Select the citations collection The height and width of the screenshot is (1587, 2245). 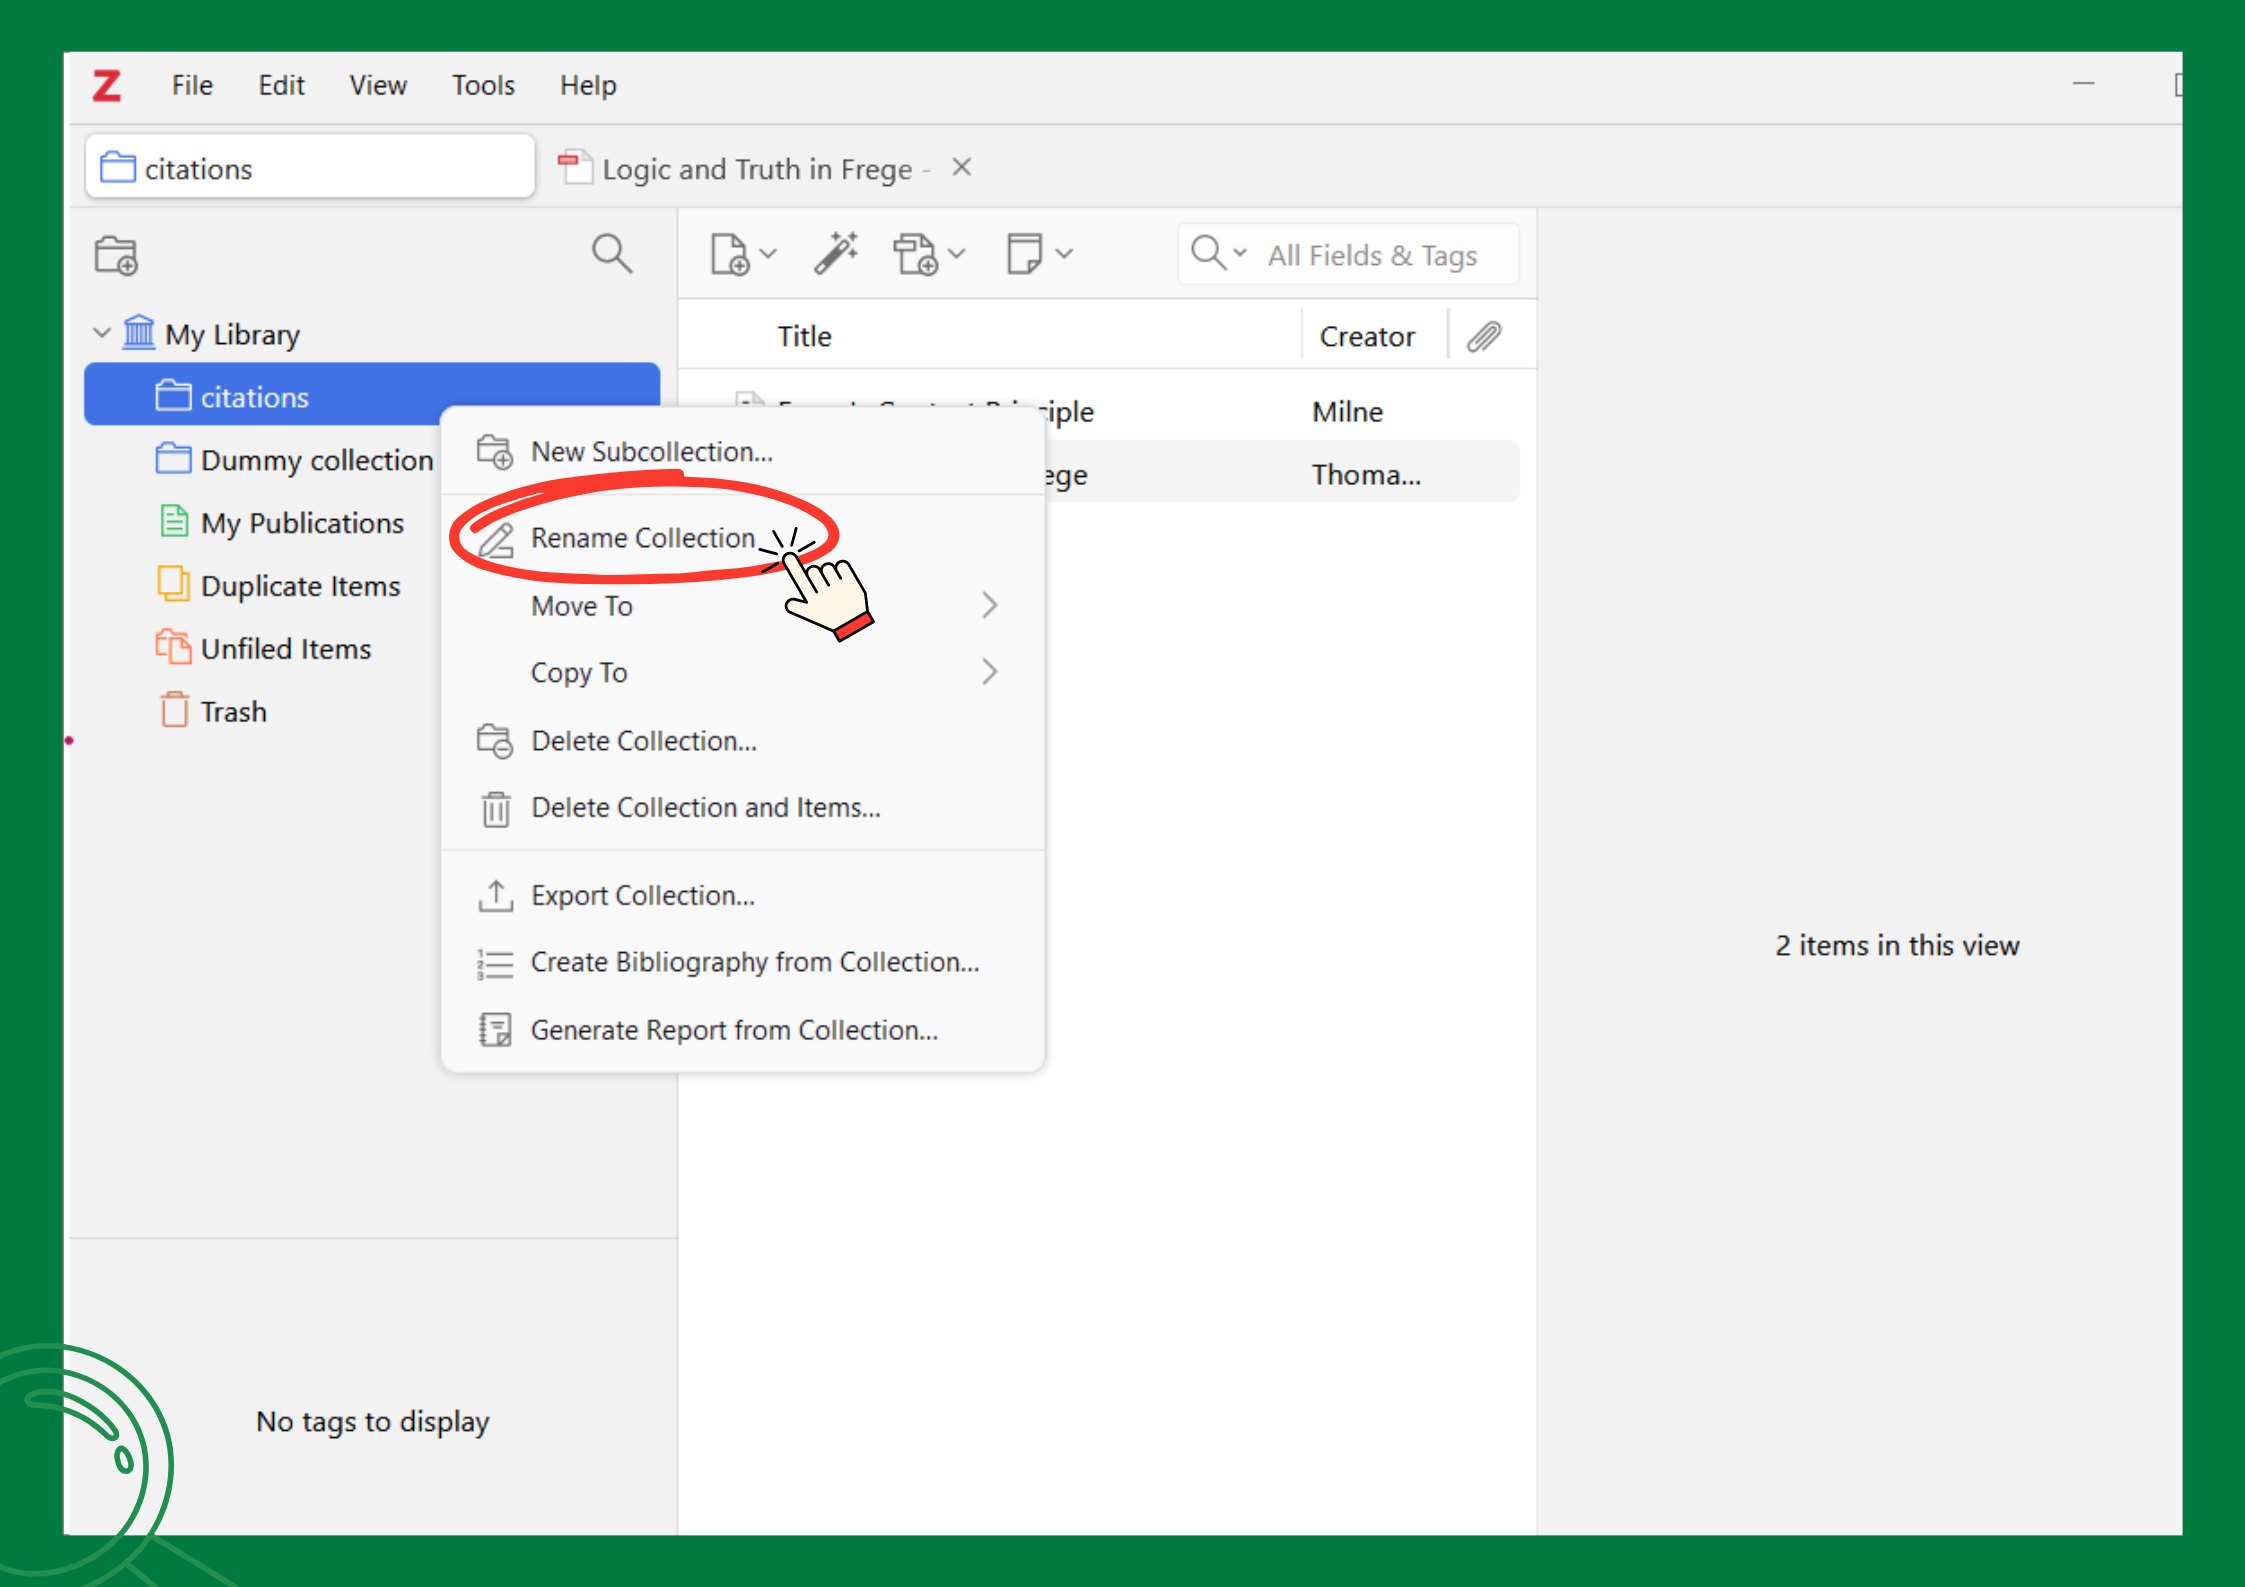[372, 396]
